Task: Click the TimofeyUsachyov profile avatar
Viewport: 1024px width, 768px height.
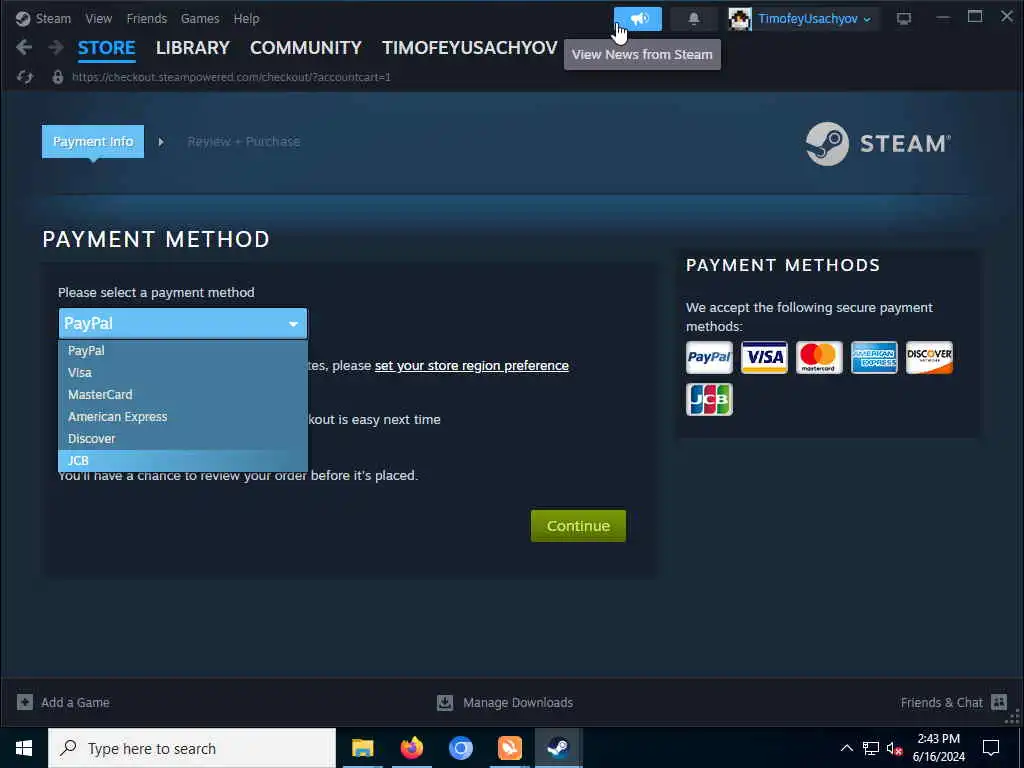Action: coord(740,19)
